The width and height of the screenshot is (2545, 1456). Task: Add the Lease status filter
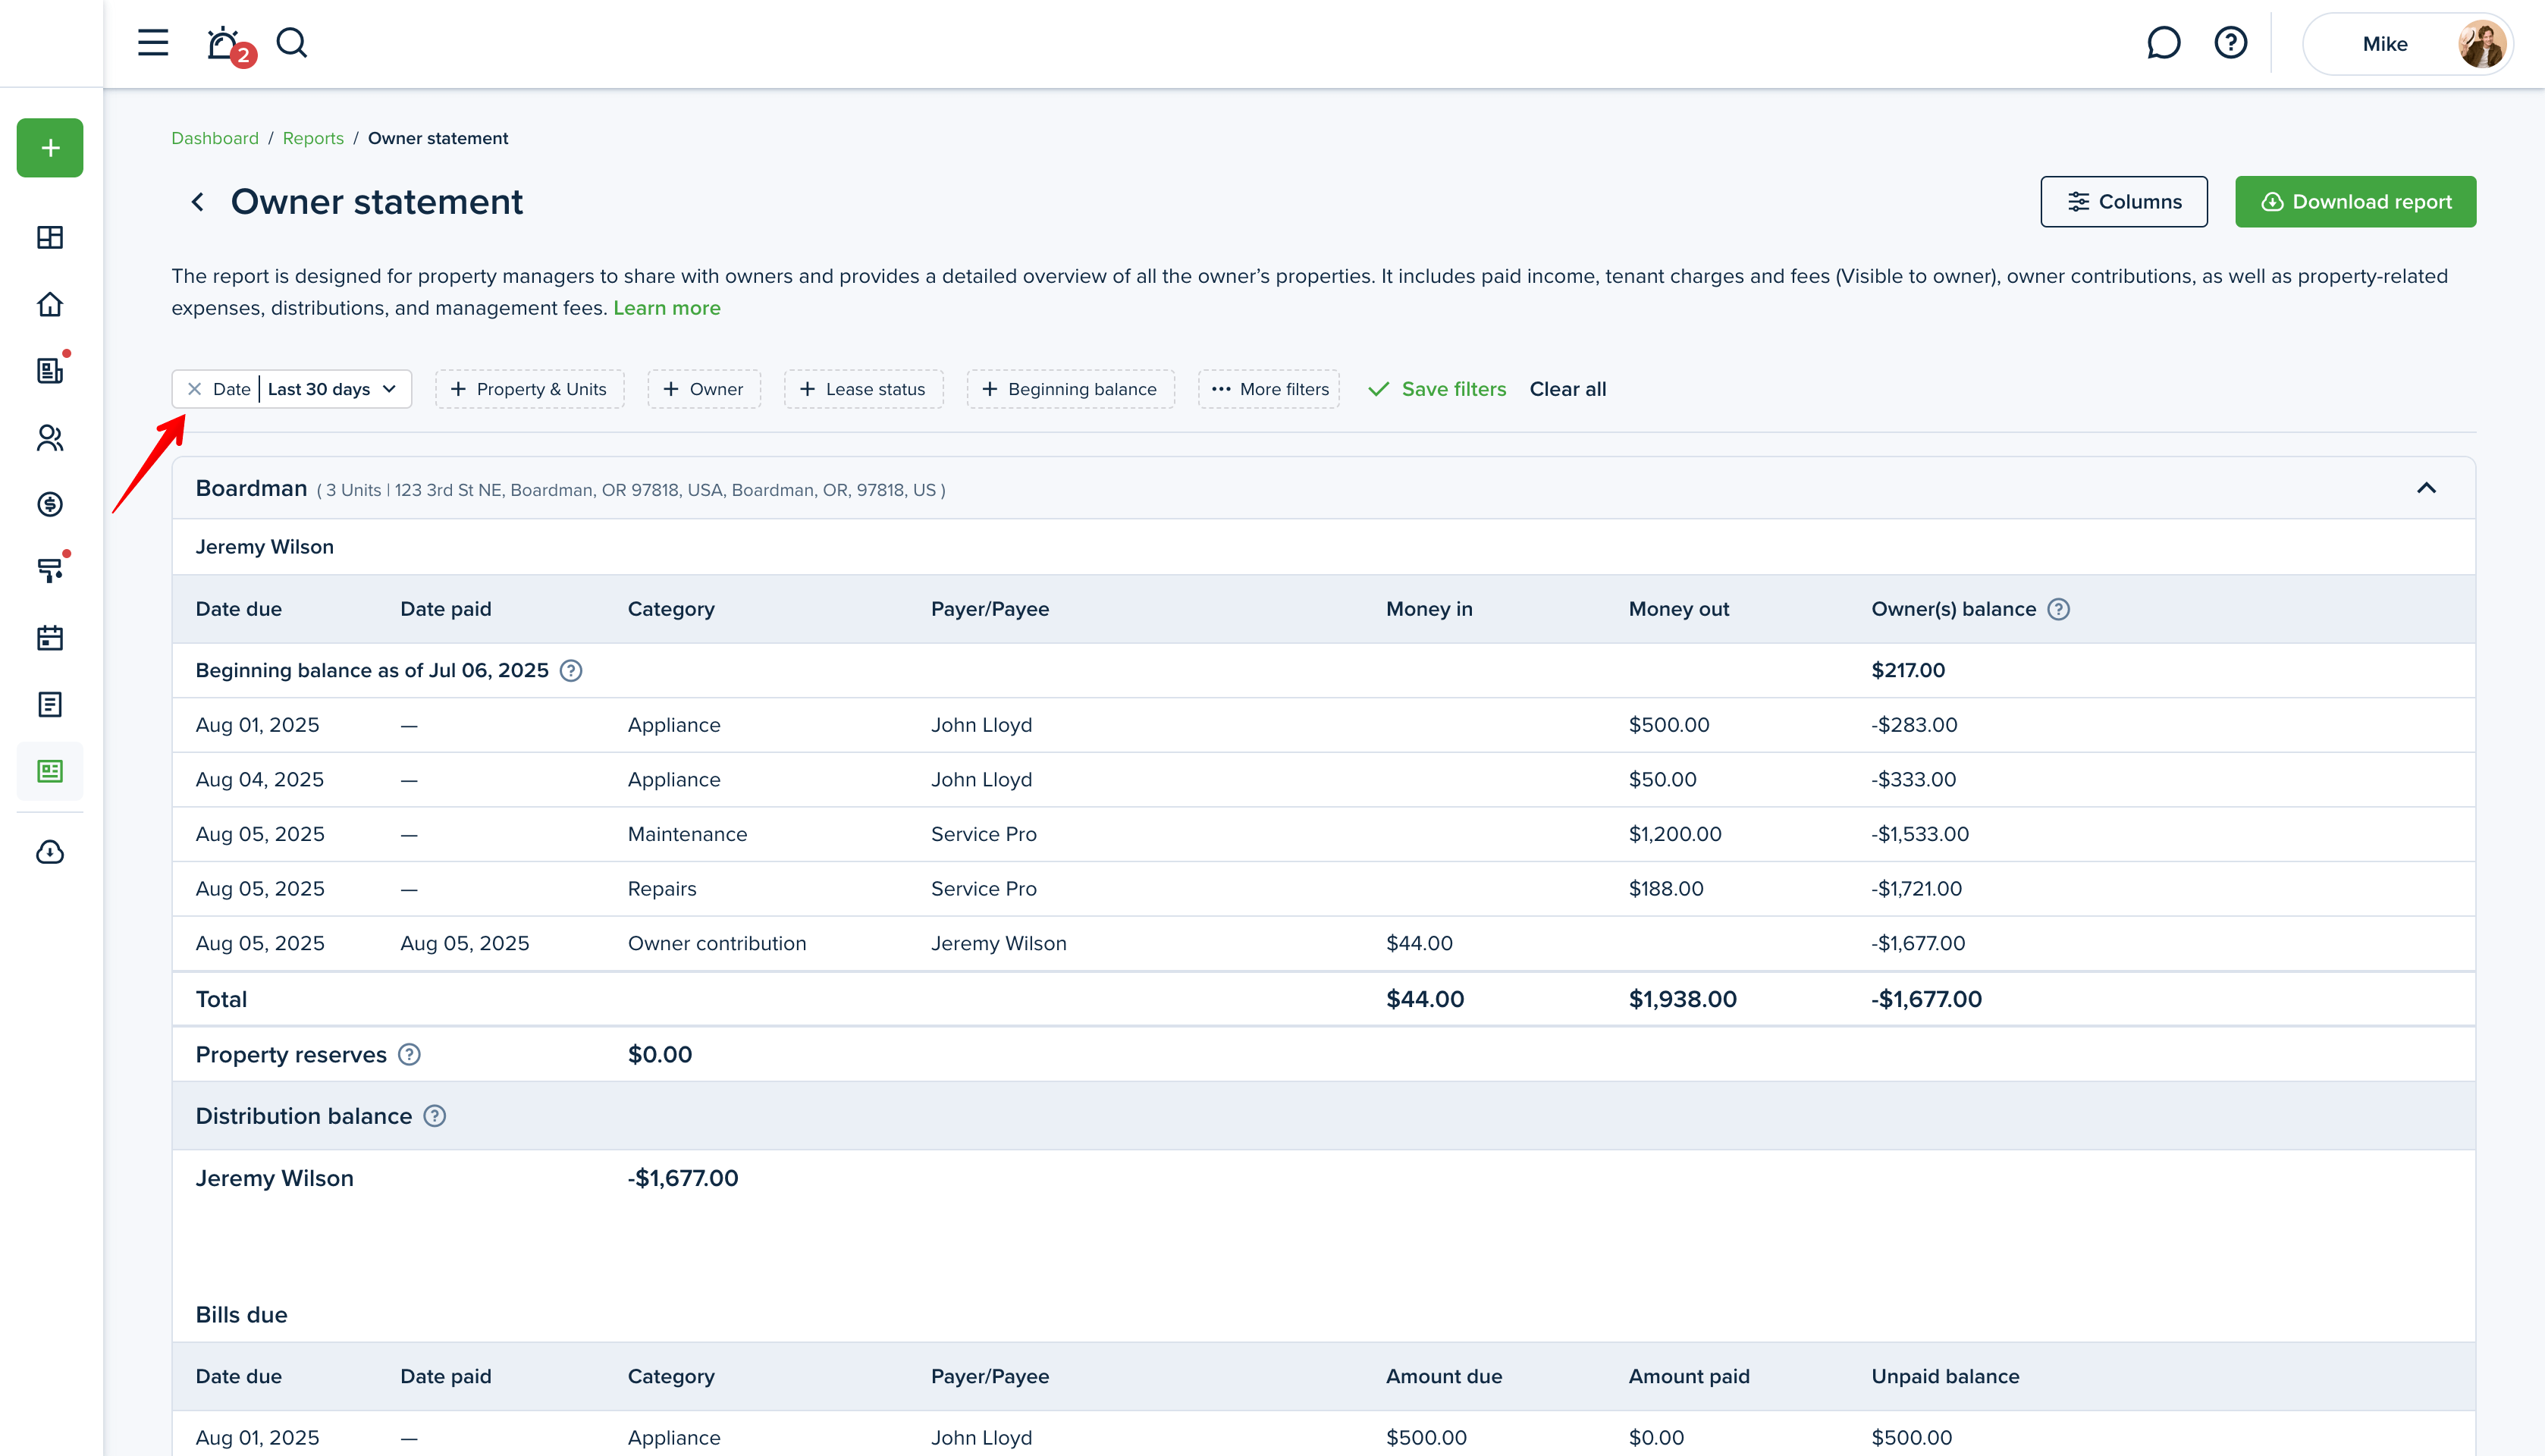pyautogui.click(x=863, y=389)
